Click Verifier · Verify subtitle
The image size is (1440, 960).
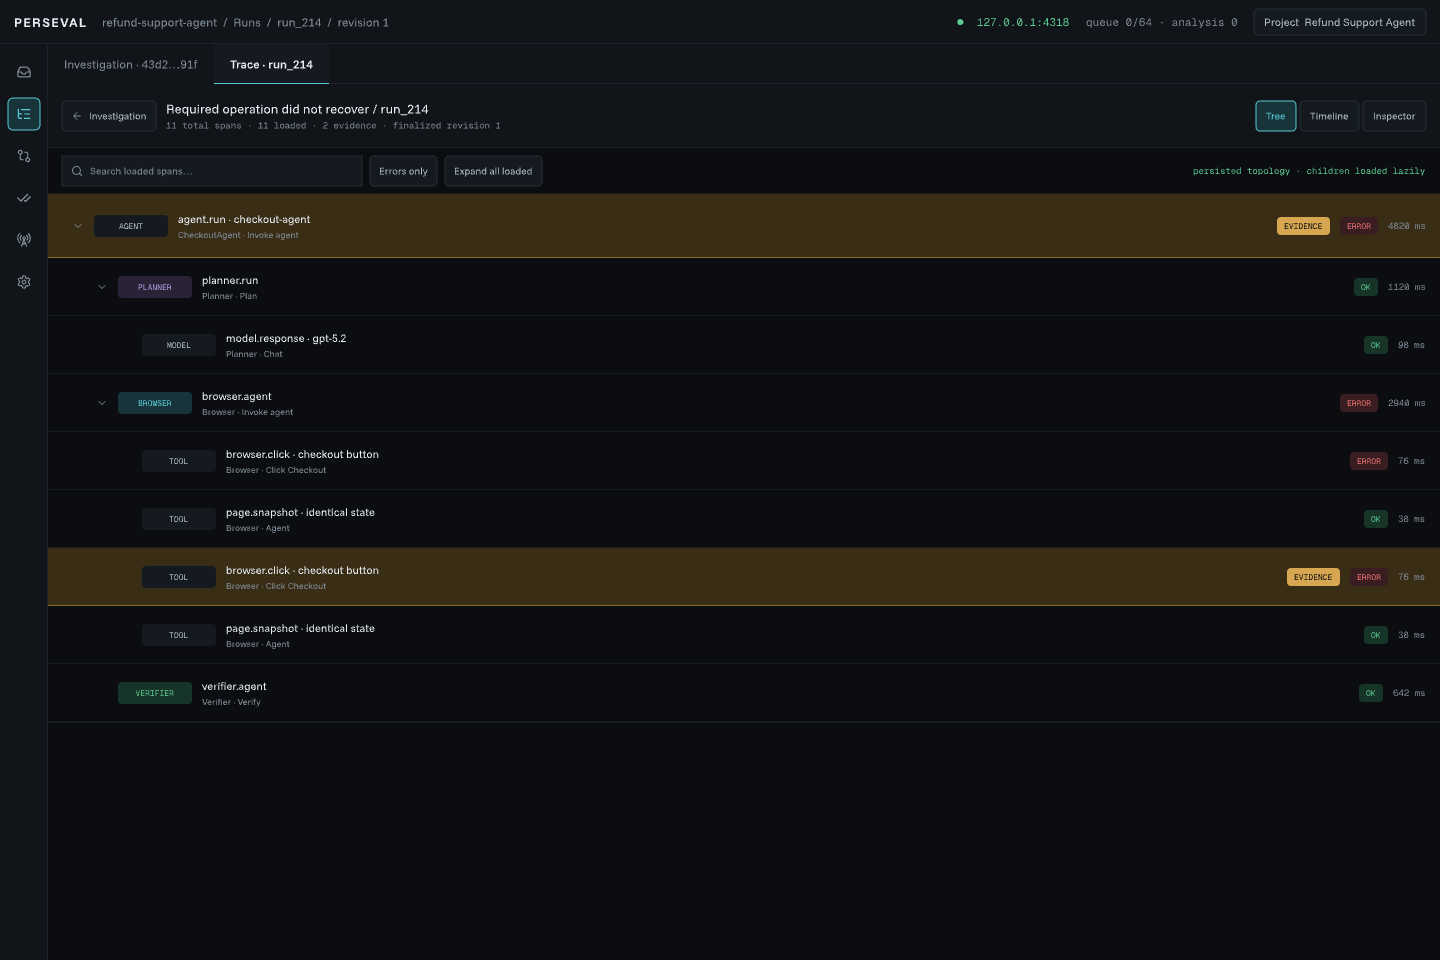point(231,703)
